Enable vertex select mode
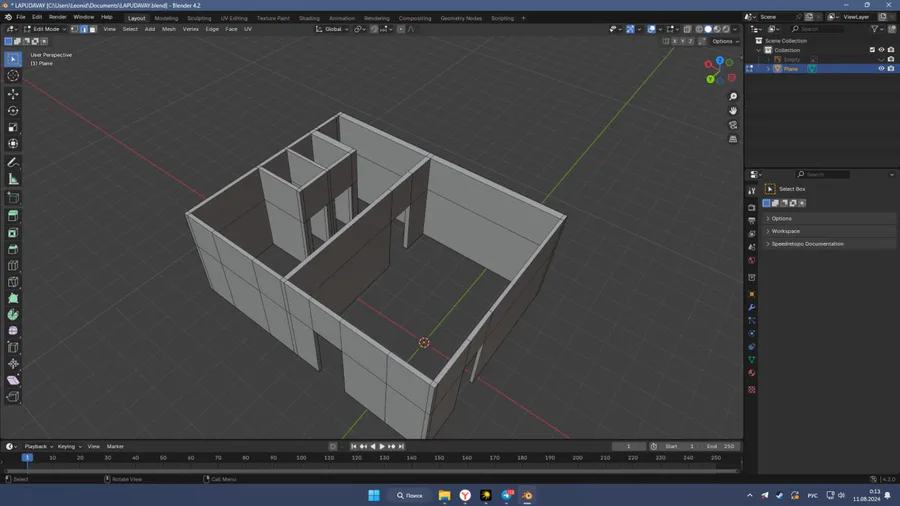Viewport: 900px width, 506px height. click(75, 29)
